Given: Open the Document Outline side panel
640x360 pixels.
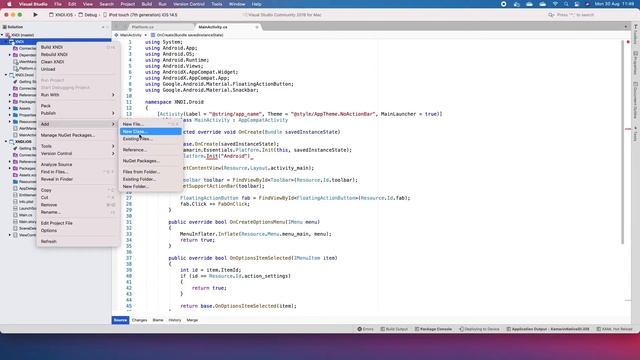Looking at the screenshot, I should 636,100.
